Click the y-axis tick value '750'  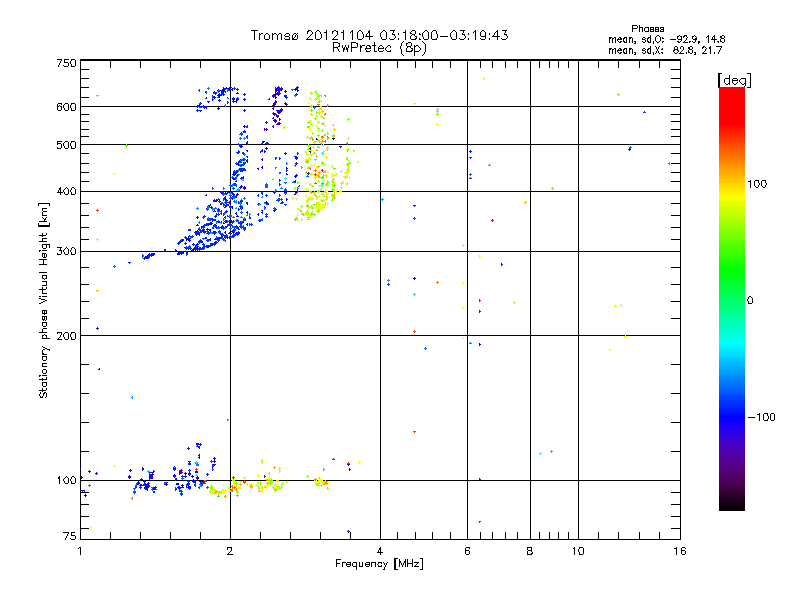tap(67, 63)
